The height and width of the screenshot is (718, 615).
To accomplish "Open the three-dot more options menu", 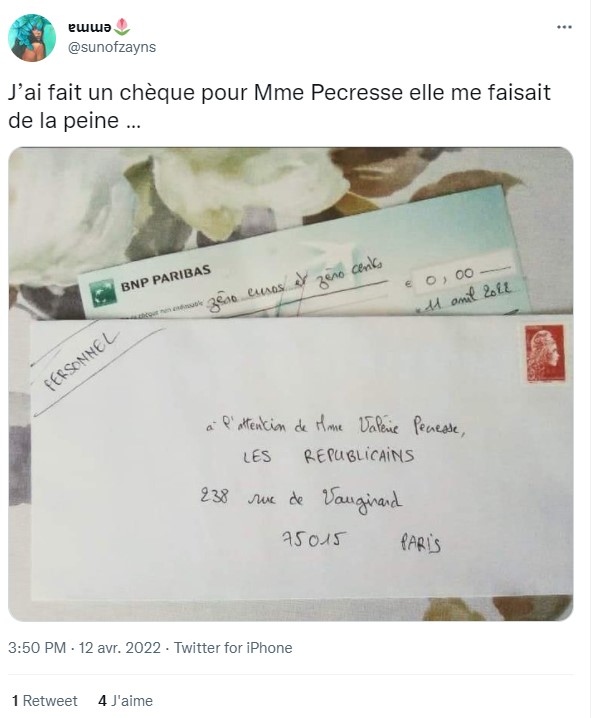I will click(x=564, y=27).
